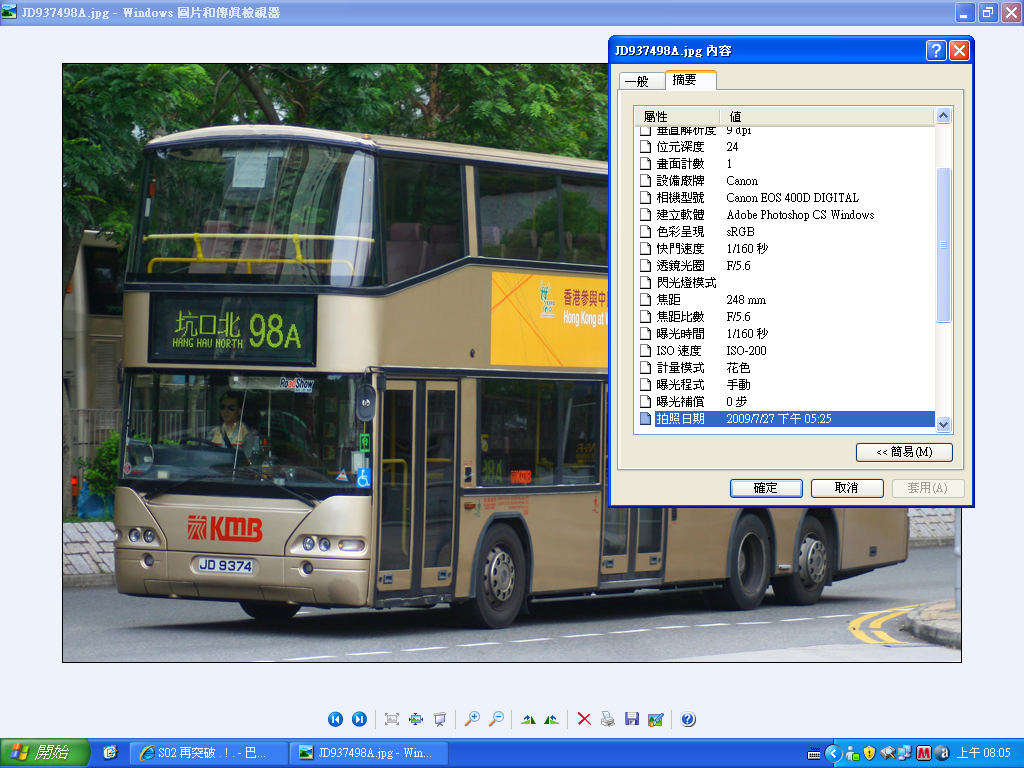Show image at actual size
Image resolution: width=1024 pixels, height=768 pixels.
click(x=416, y=719)
